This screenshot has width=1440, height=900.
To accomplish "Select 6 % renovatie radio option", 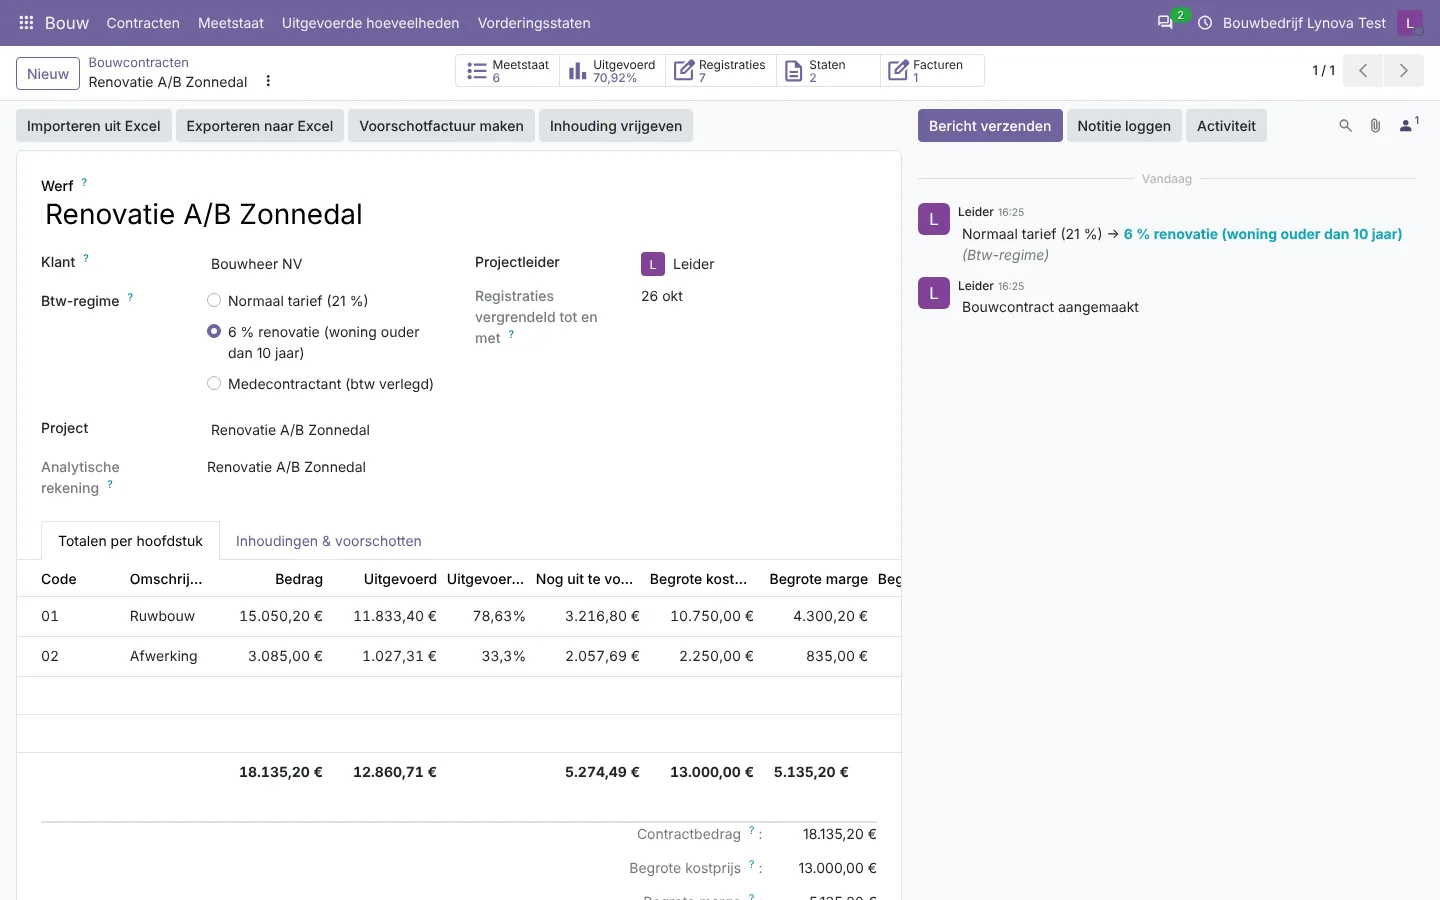I will [214, 331].
